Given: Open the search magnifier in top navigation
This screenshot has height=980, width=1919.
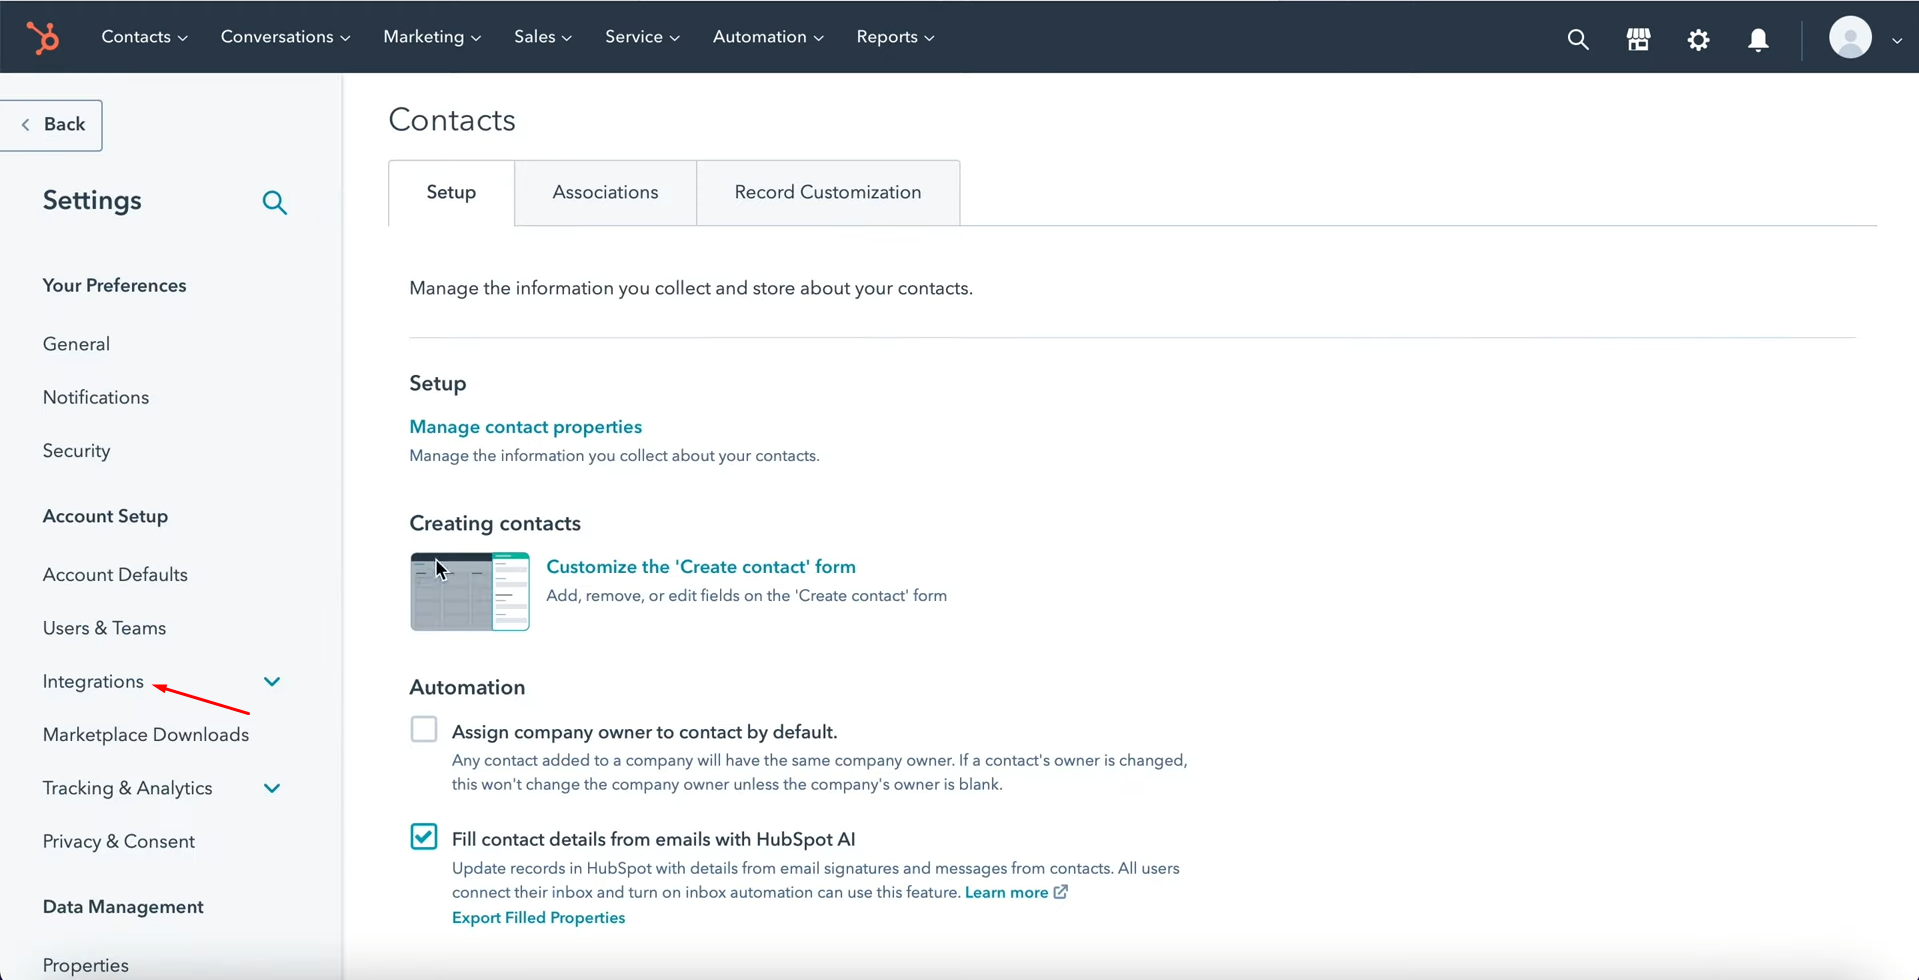Looking at the screenshot, I should [1578, 39].
